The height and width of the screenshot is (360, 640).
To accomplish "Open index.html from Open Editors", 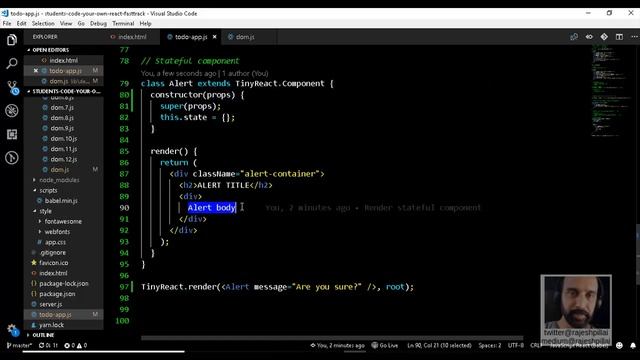I will click(64, 60).
